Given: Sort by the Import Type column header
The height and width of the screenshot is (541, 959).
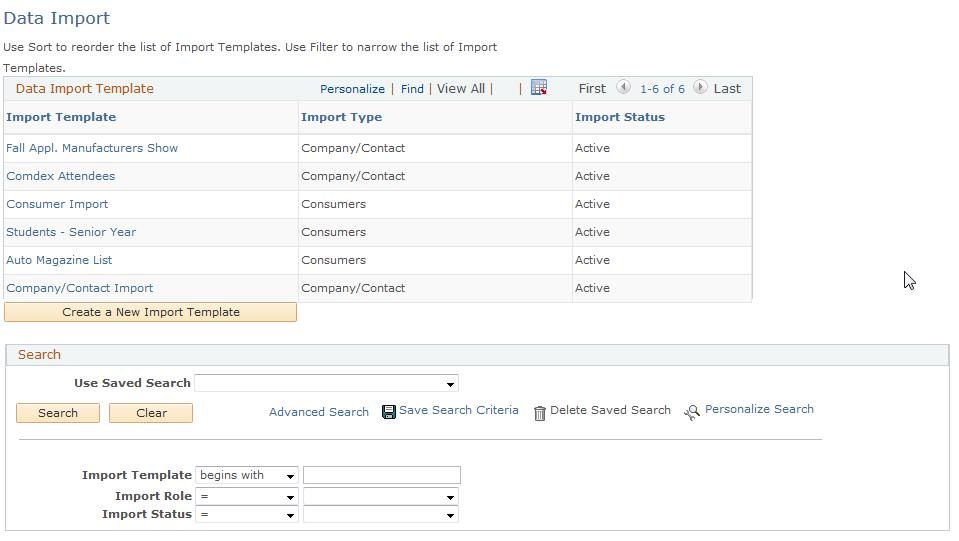Looking at the screenshot, I should coord(341,117).
